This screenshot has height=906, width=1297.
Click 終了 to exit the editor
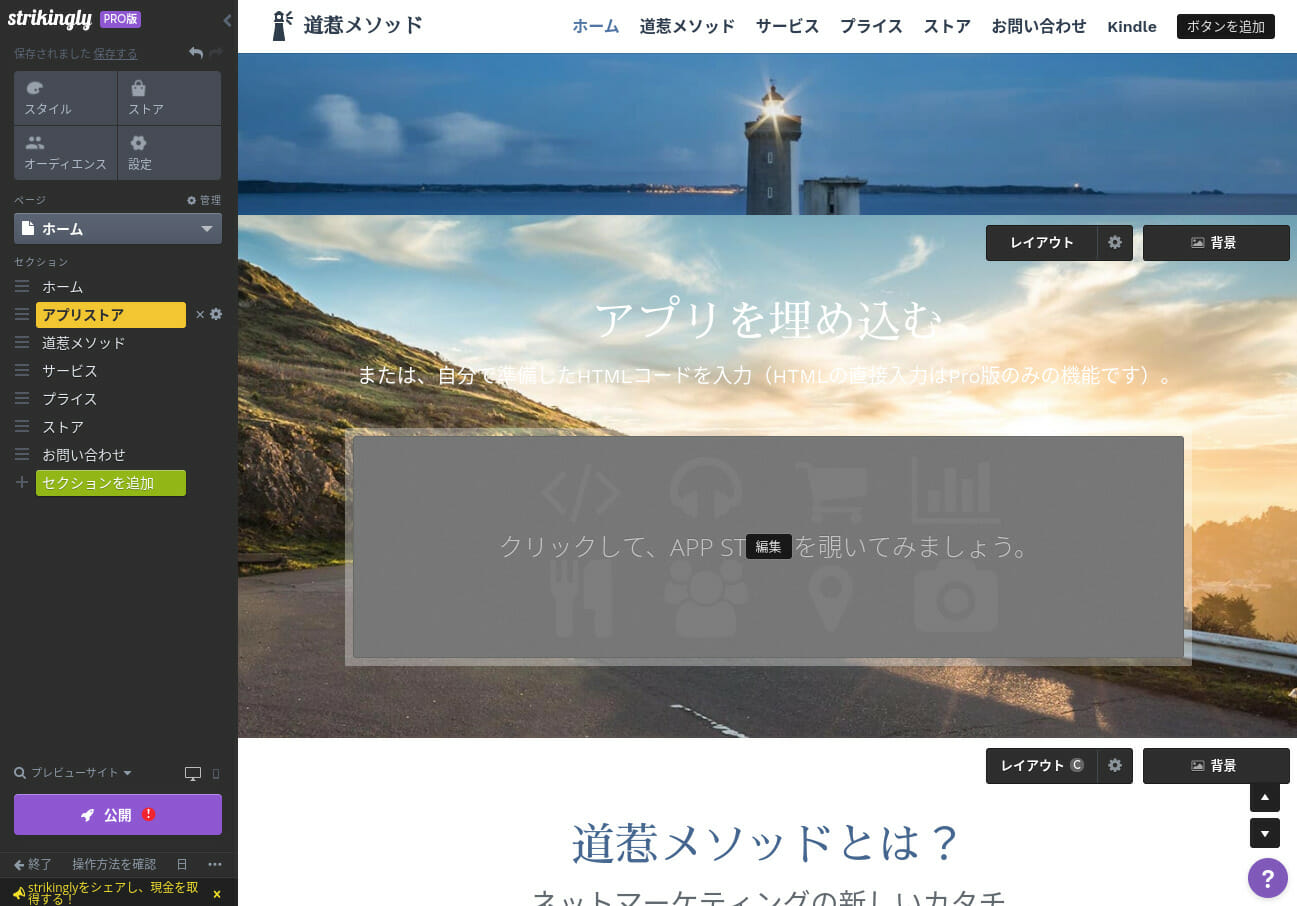33,864
